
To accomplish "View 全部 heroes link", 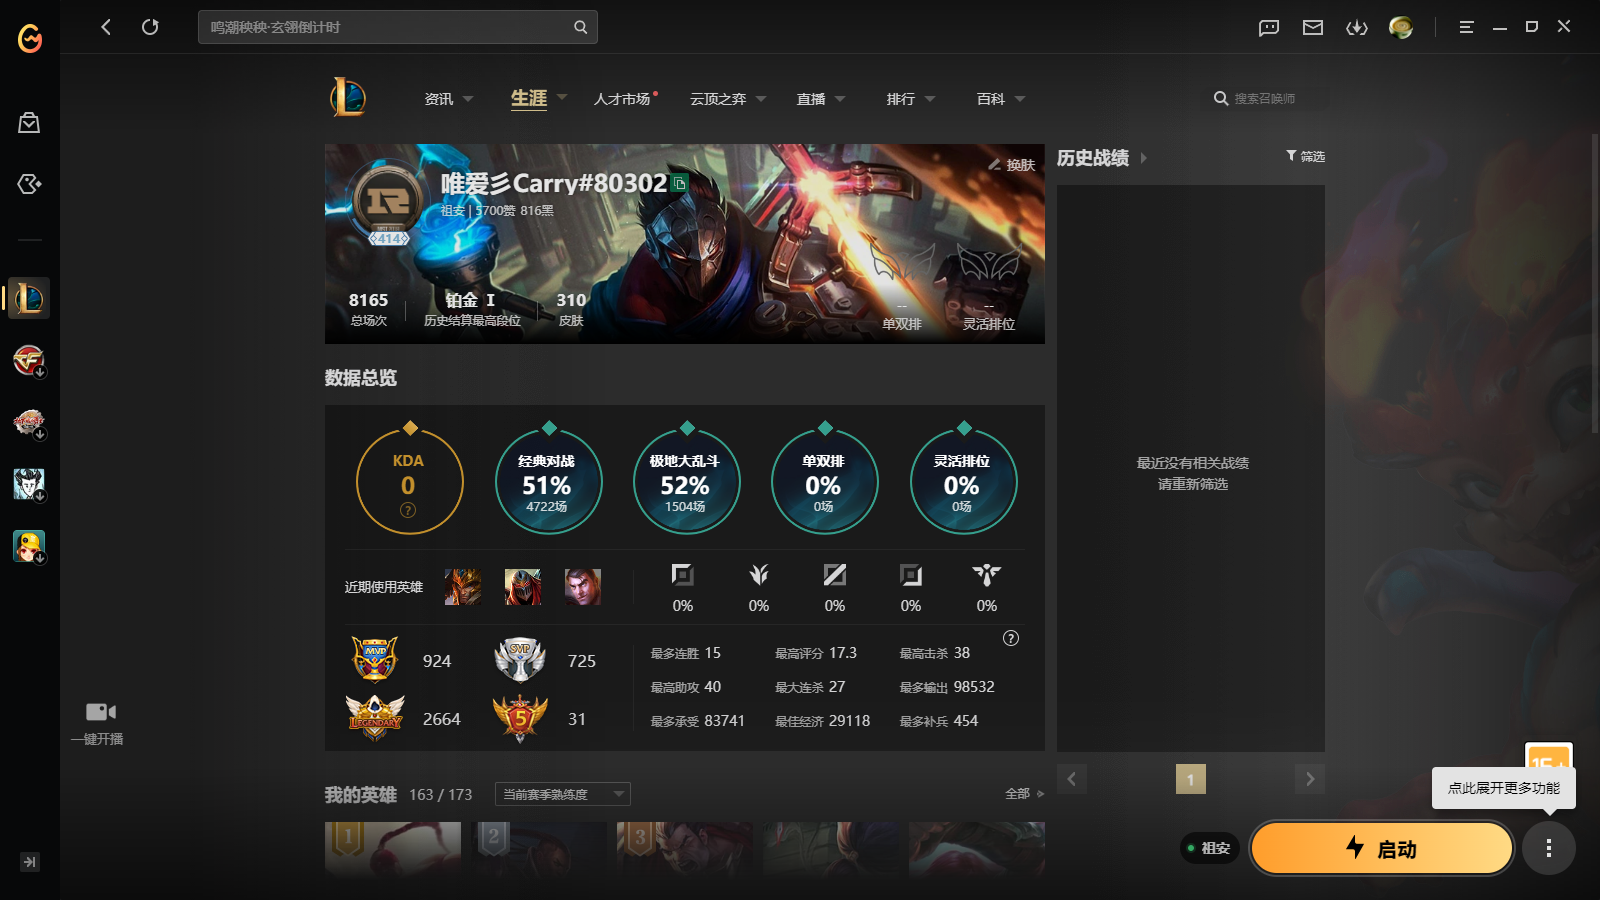I will coord(1024,794).
